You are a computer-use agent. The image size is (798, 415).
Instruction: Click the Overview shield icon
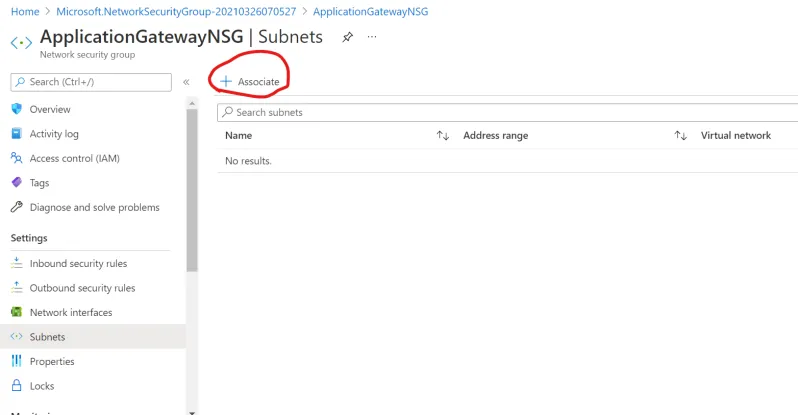point(17,109)
